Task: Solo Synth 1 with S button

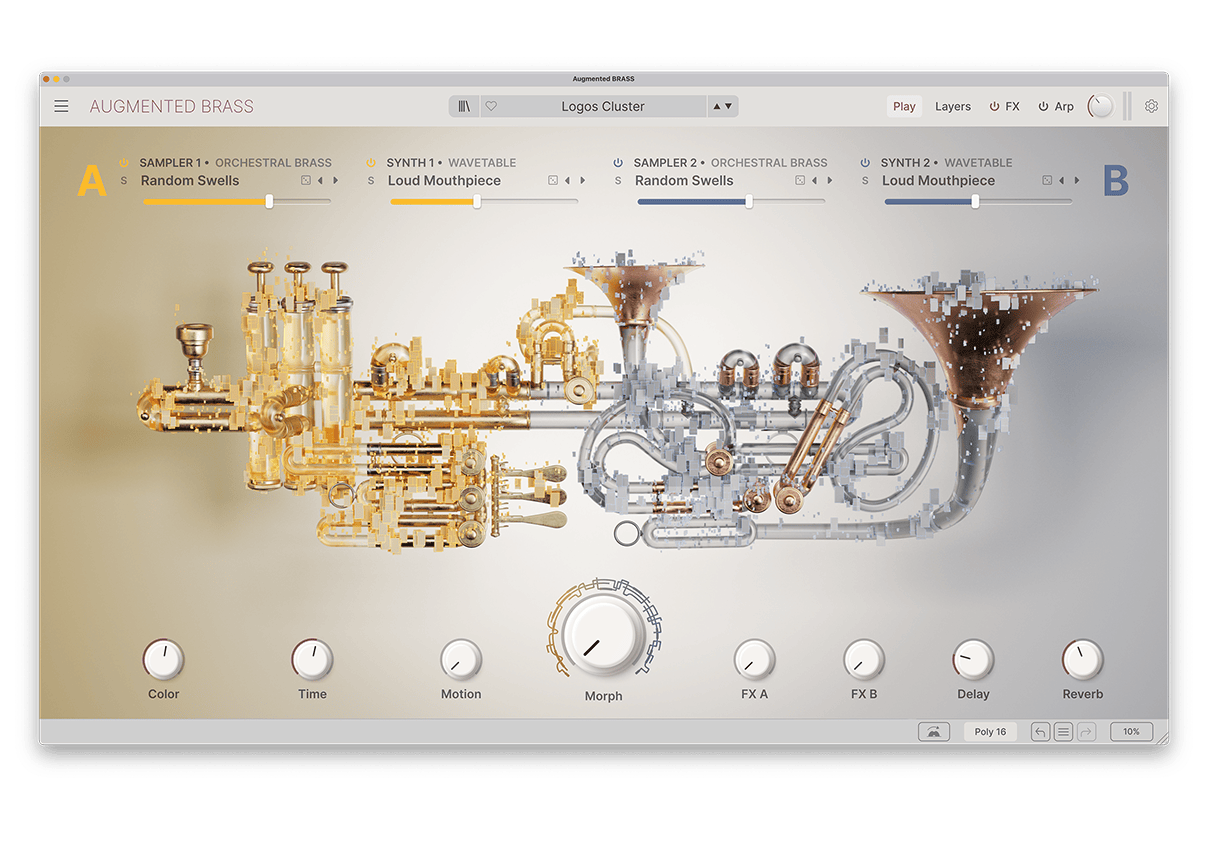Action: point(371,181)
